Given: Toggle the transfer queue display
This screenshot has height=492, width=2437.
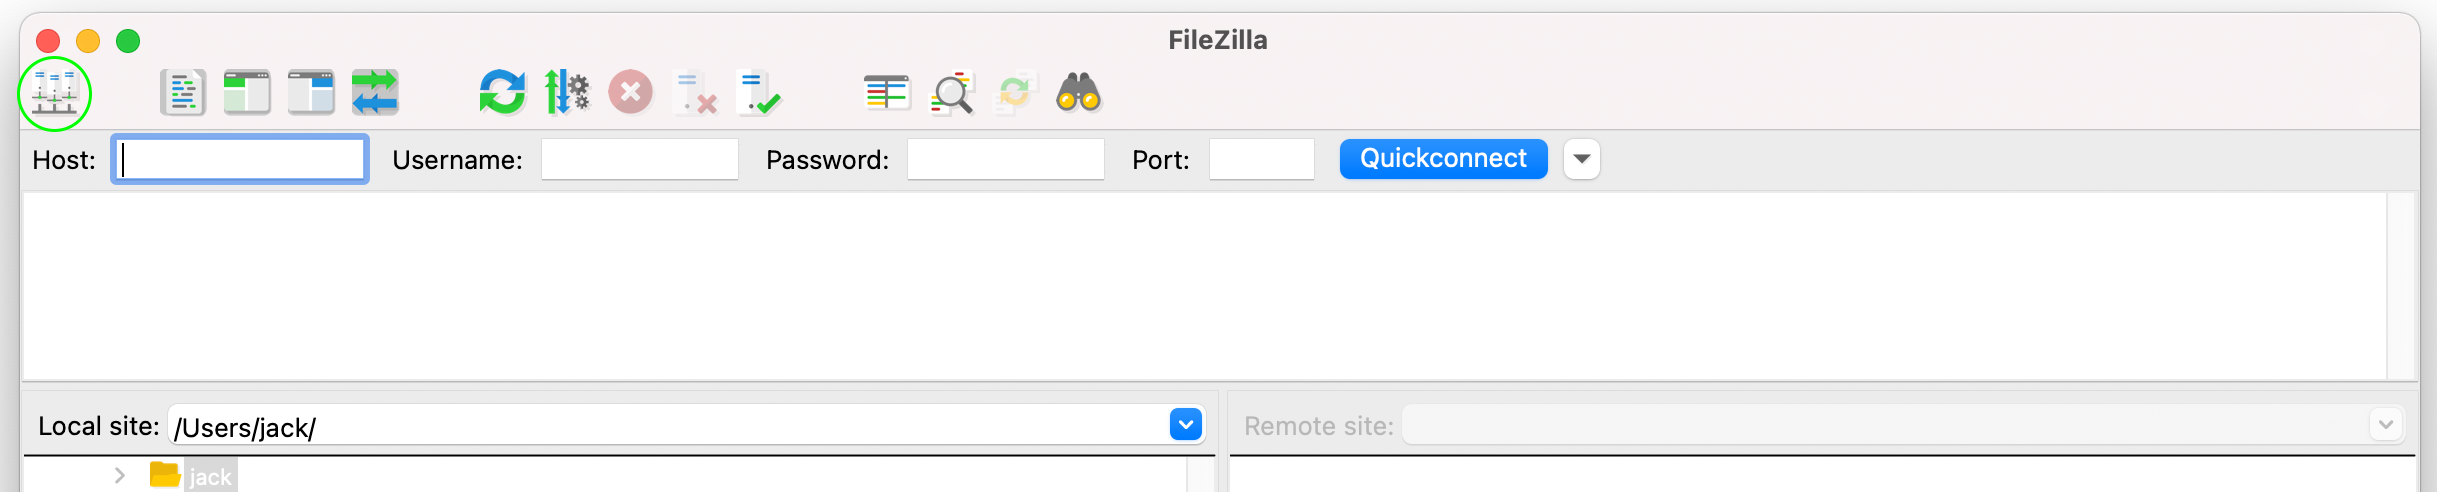Looking at the screenshot, I should pos(375,94).
